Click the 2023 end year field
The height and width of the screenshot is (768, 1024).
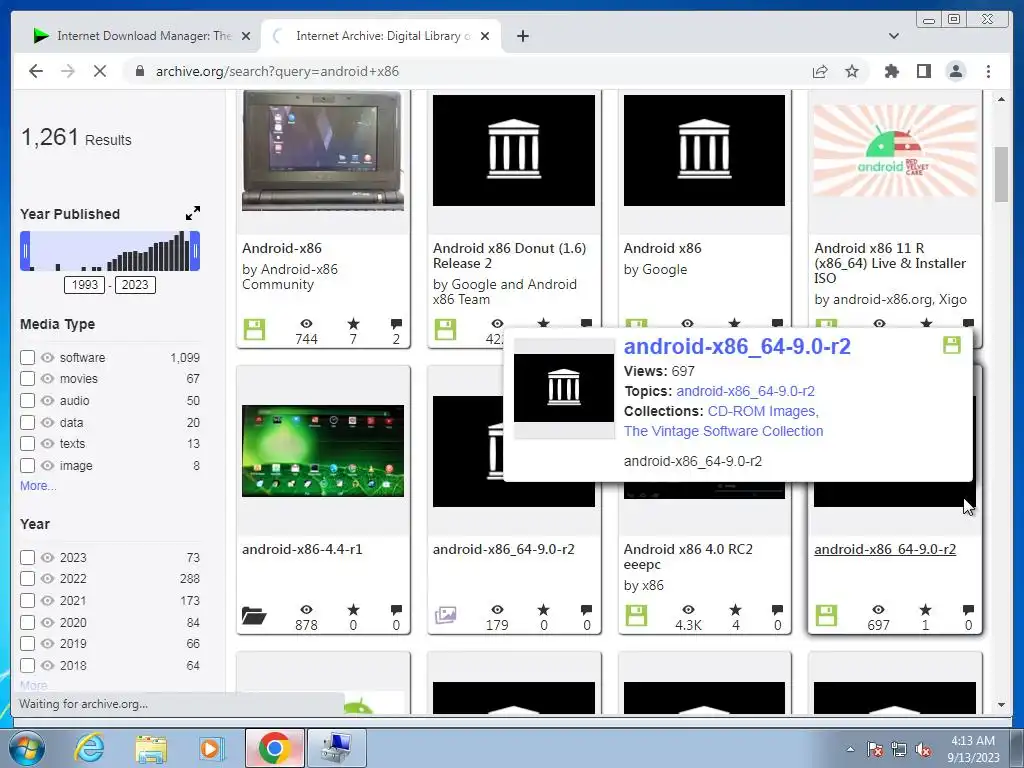135,285
